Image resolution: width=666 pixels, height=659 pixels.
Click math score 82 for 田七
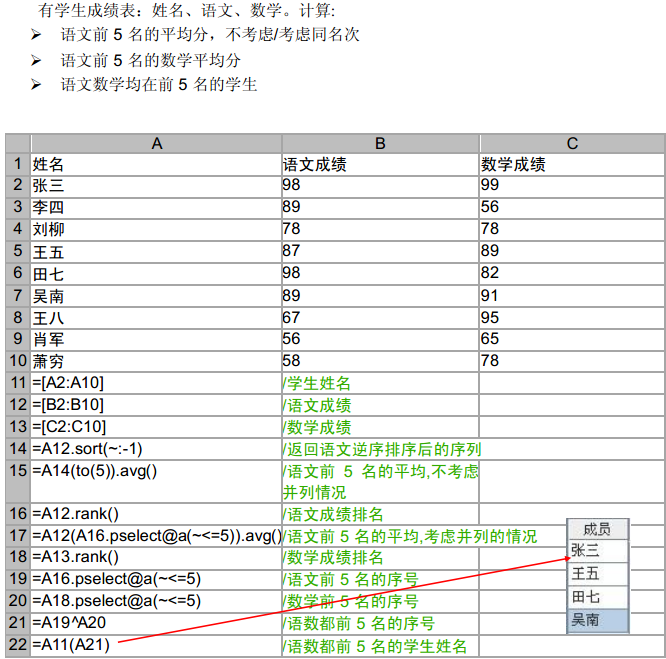tap(572, 274)
